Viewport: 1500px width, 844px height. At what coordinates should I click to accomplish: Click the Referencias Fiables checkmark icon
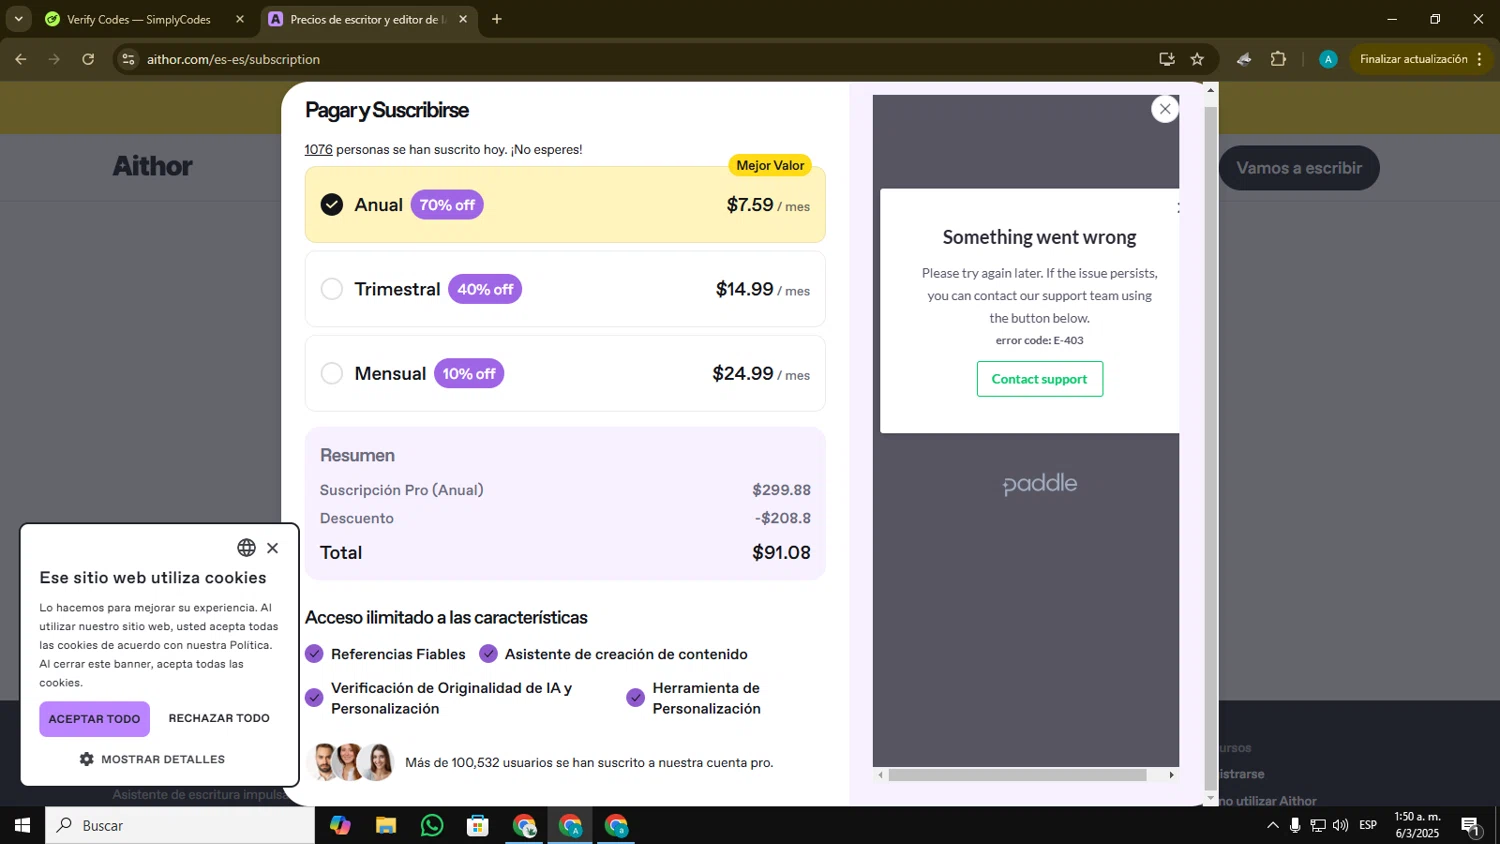coord(314,654)
